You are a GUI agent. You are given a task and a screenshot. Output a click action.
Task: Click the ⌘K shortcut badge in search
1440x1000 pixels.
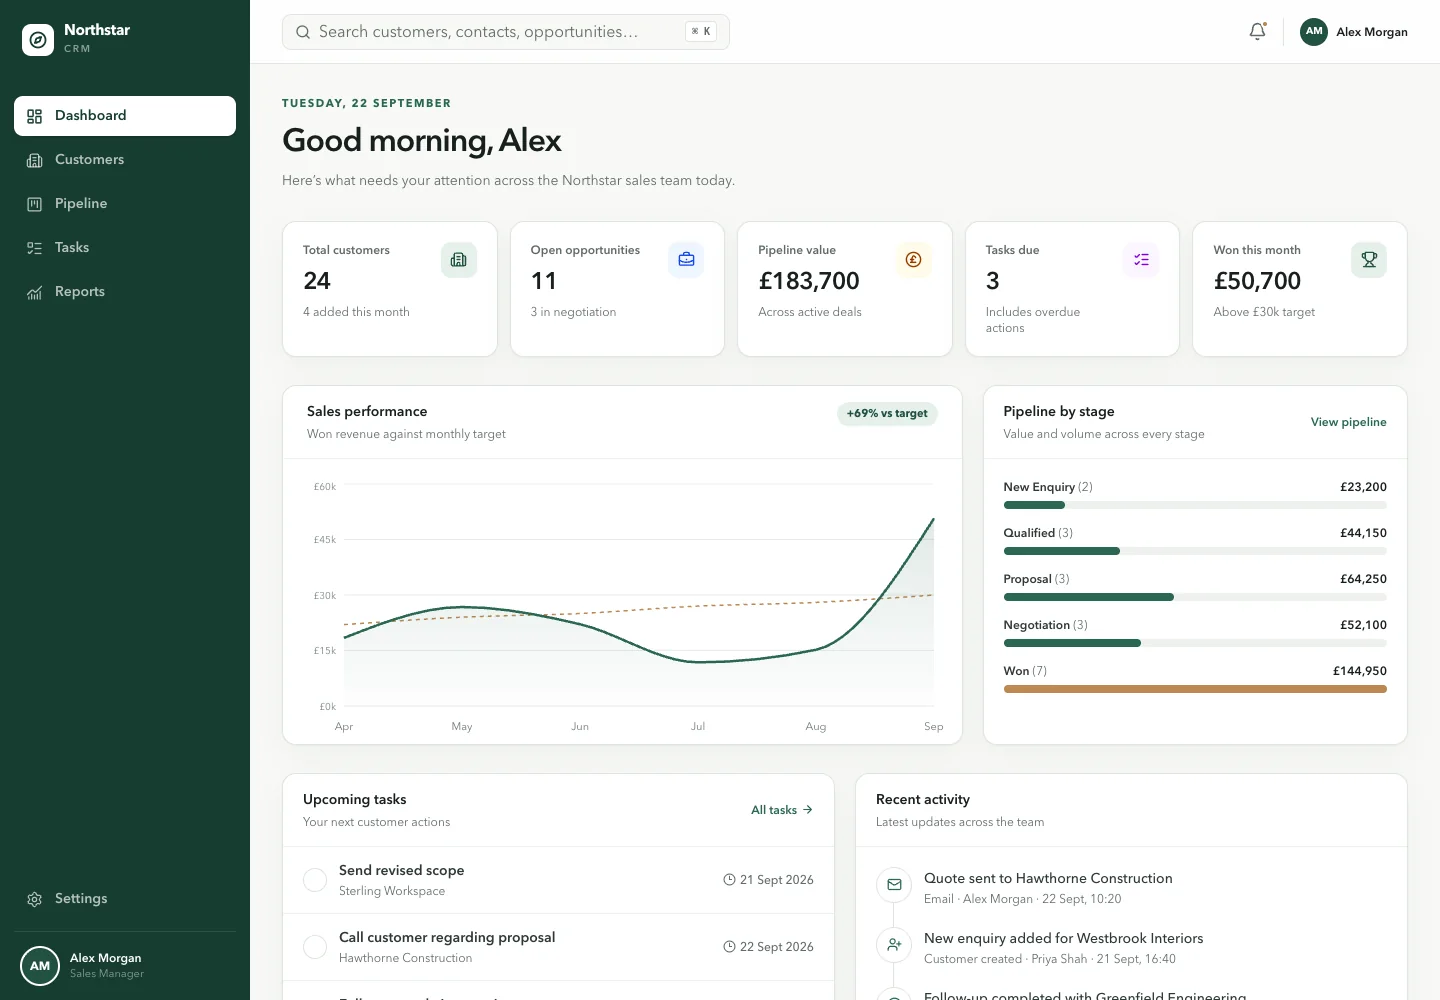[701, 32]
